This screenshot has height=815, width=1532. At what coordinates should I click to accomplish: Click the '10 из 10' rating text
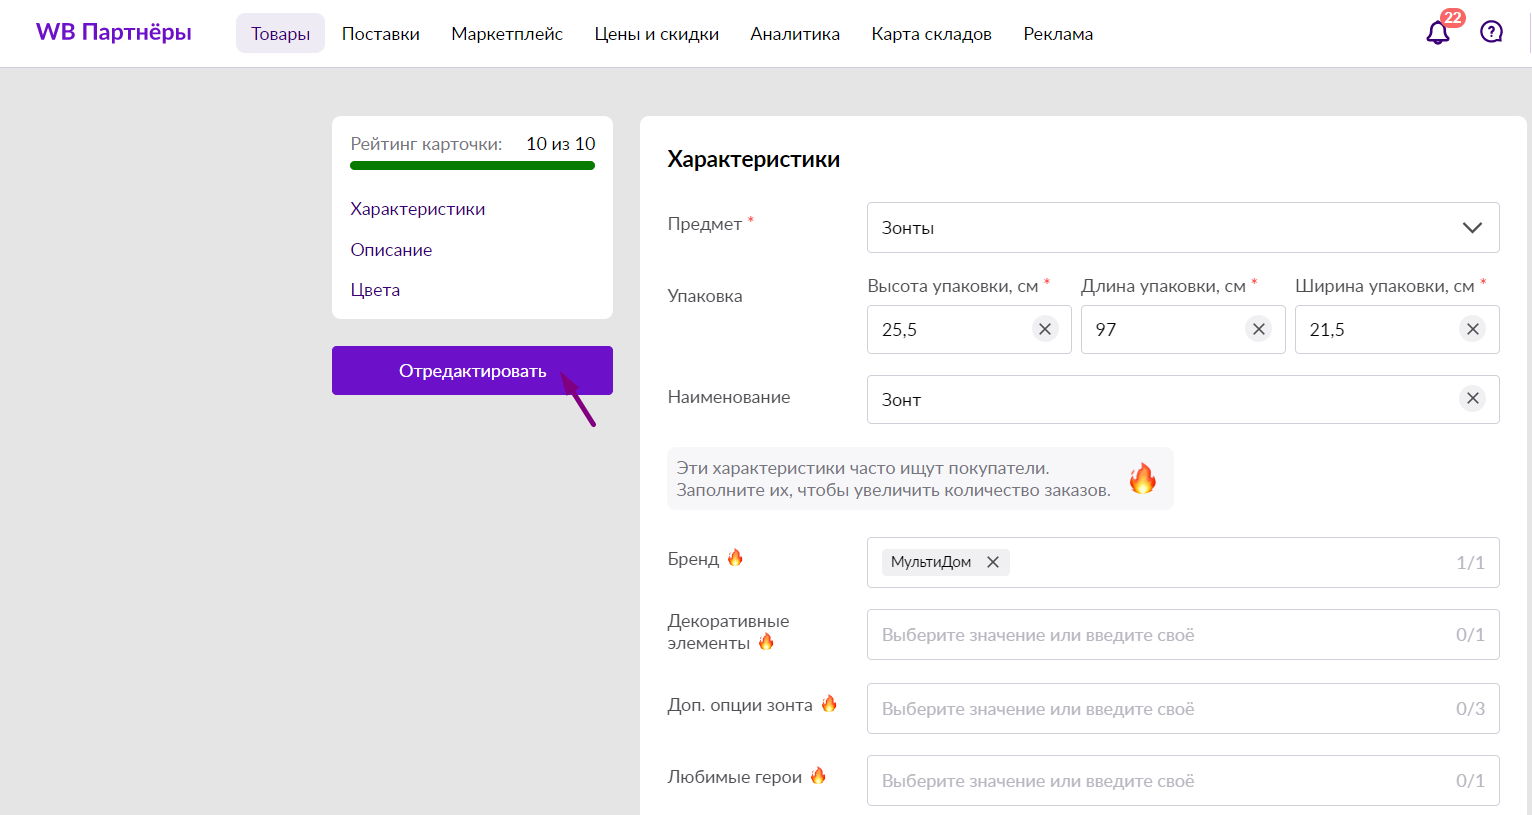click(x=561, y=144)
